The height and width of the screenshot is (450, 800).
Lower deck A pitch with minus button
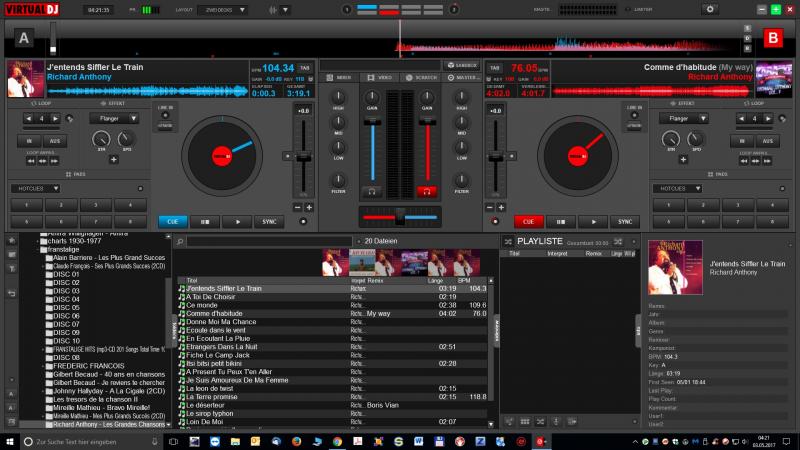click(297, 208)
